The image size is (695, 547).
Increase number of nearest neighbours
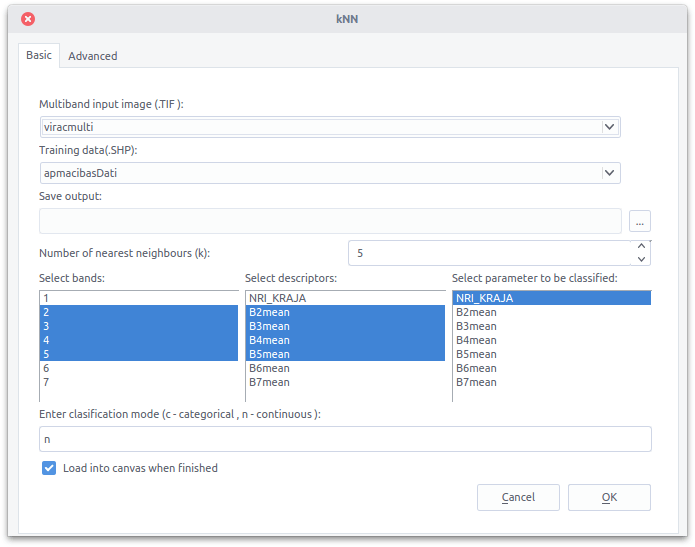point(641,246)
